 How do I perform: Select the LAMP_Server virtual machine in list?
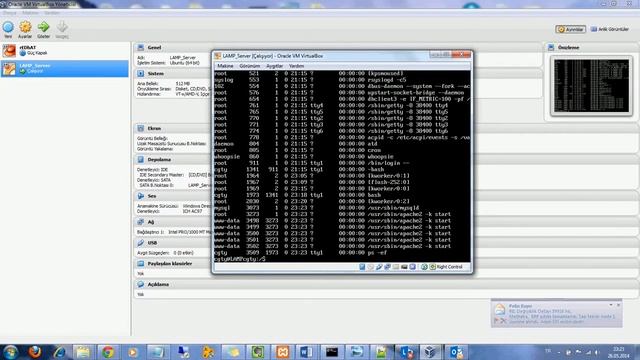pyautogui.click(x=64, y=68)
